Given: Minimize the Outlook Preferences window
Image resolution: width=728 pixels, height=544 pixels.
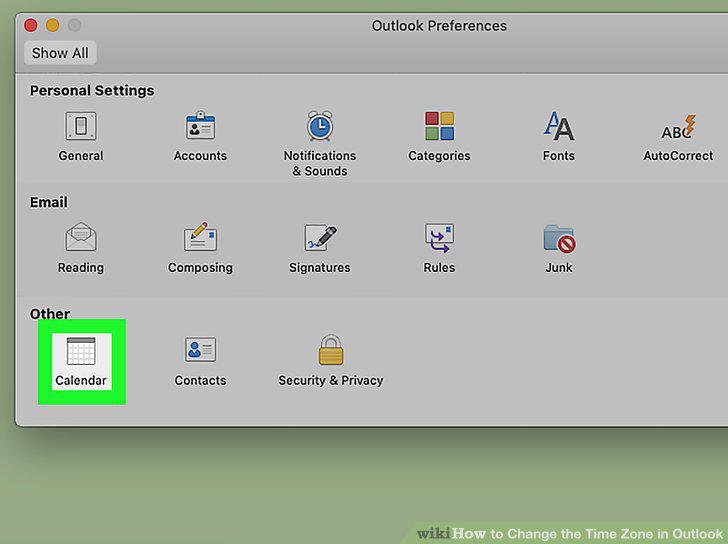Looking at the screenshot, I should tap(52, 25).
